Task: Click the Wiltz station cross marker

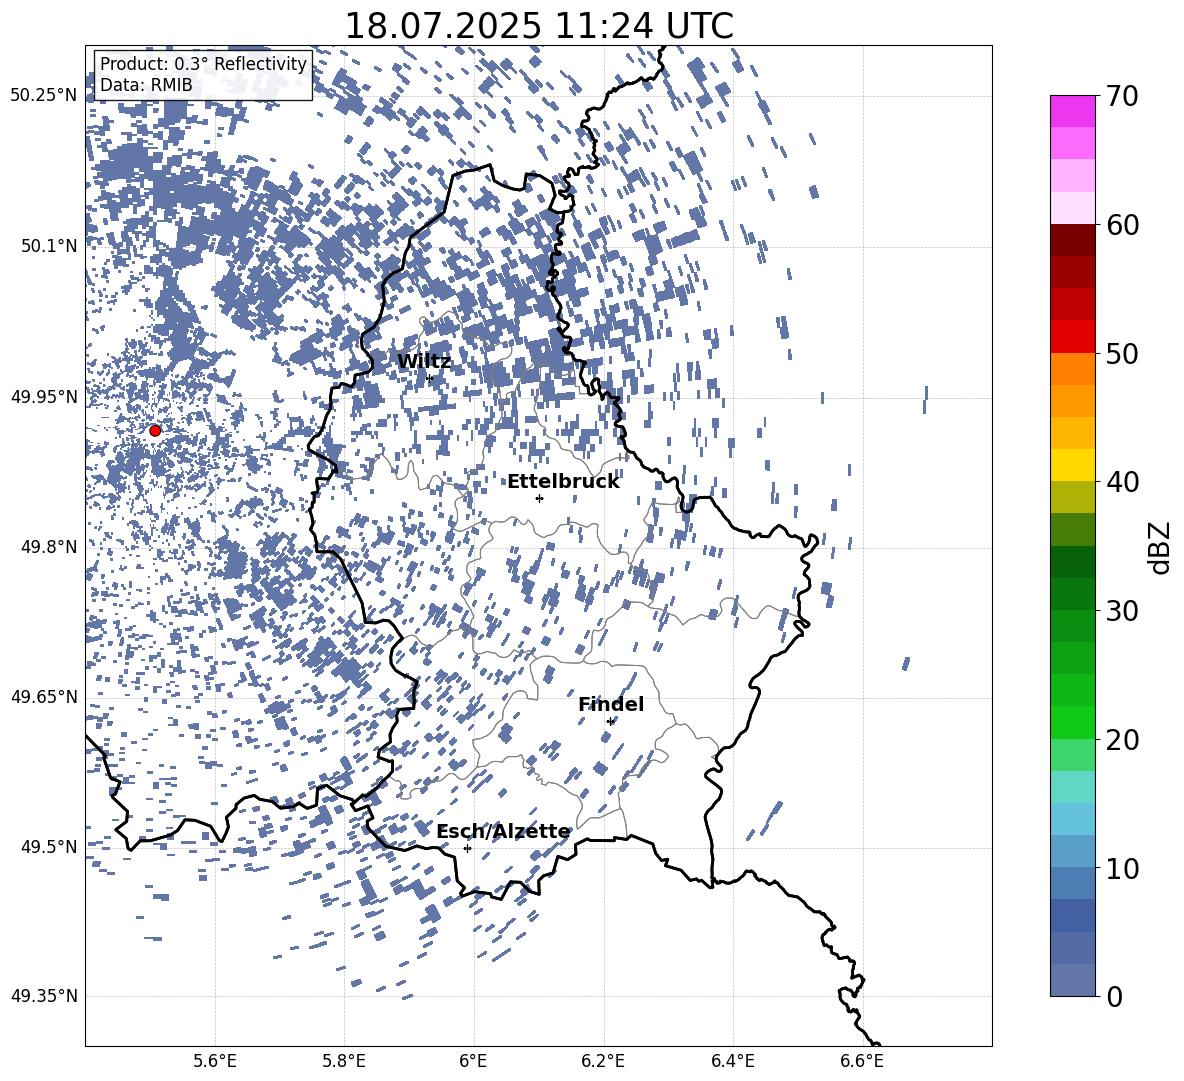Action: [x=430, y=378]
